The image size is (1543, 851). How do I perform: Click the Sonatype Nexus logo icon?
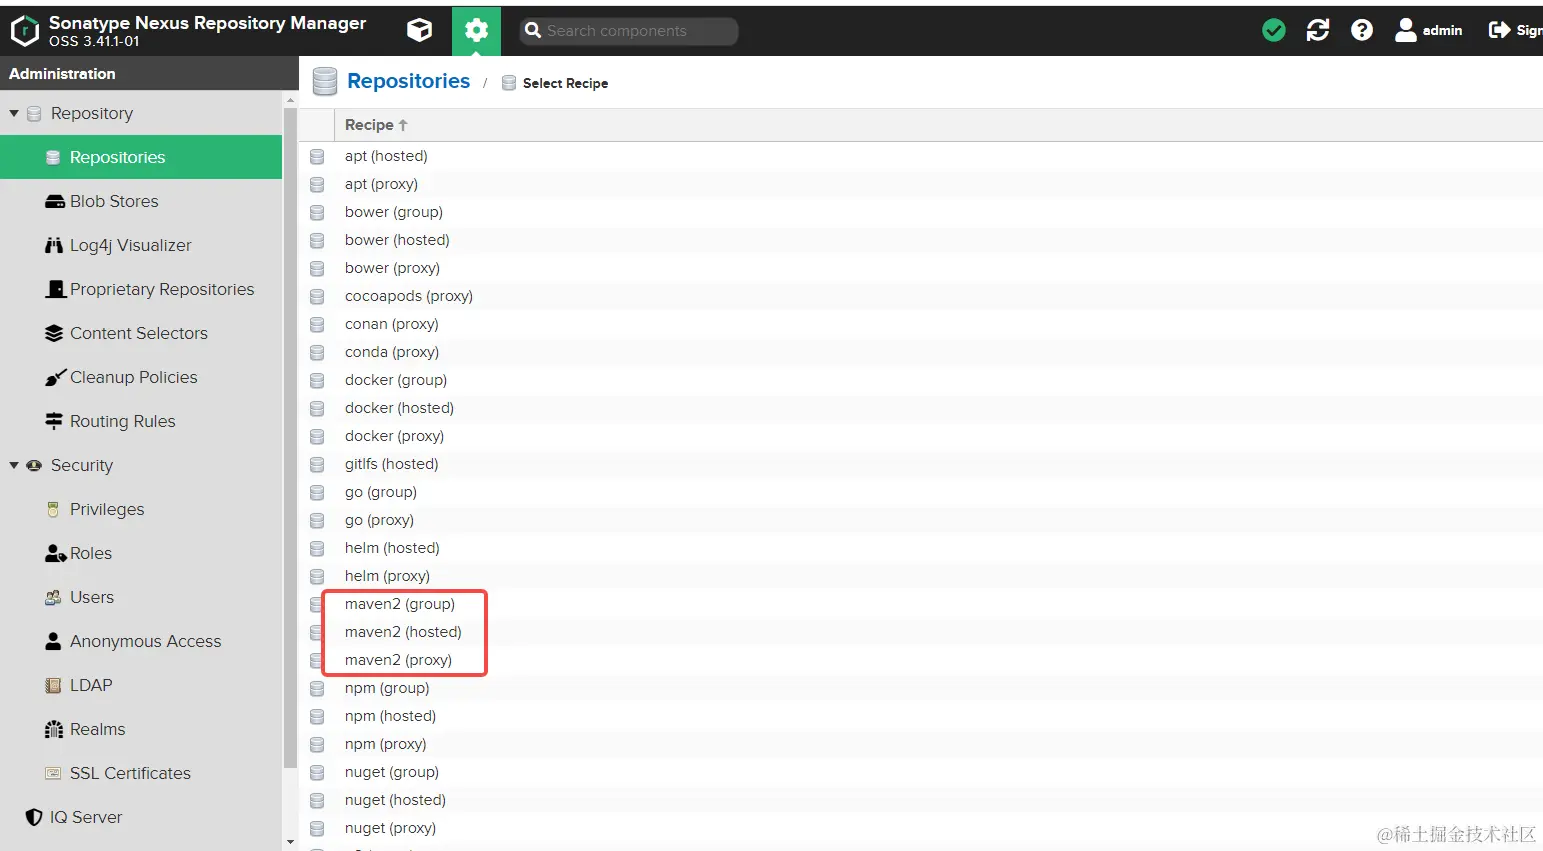(25, 30)
